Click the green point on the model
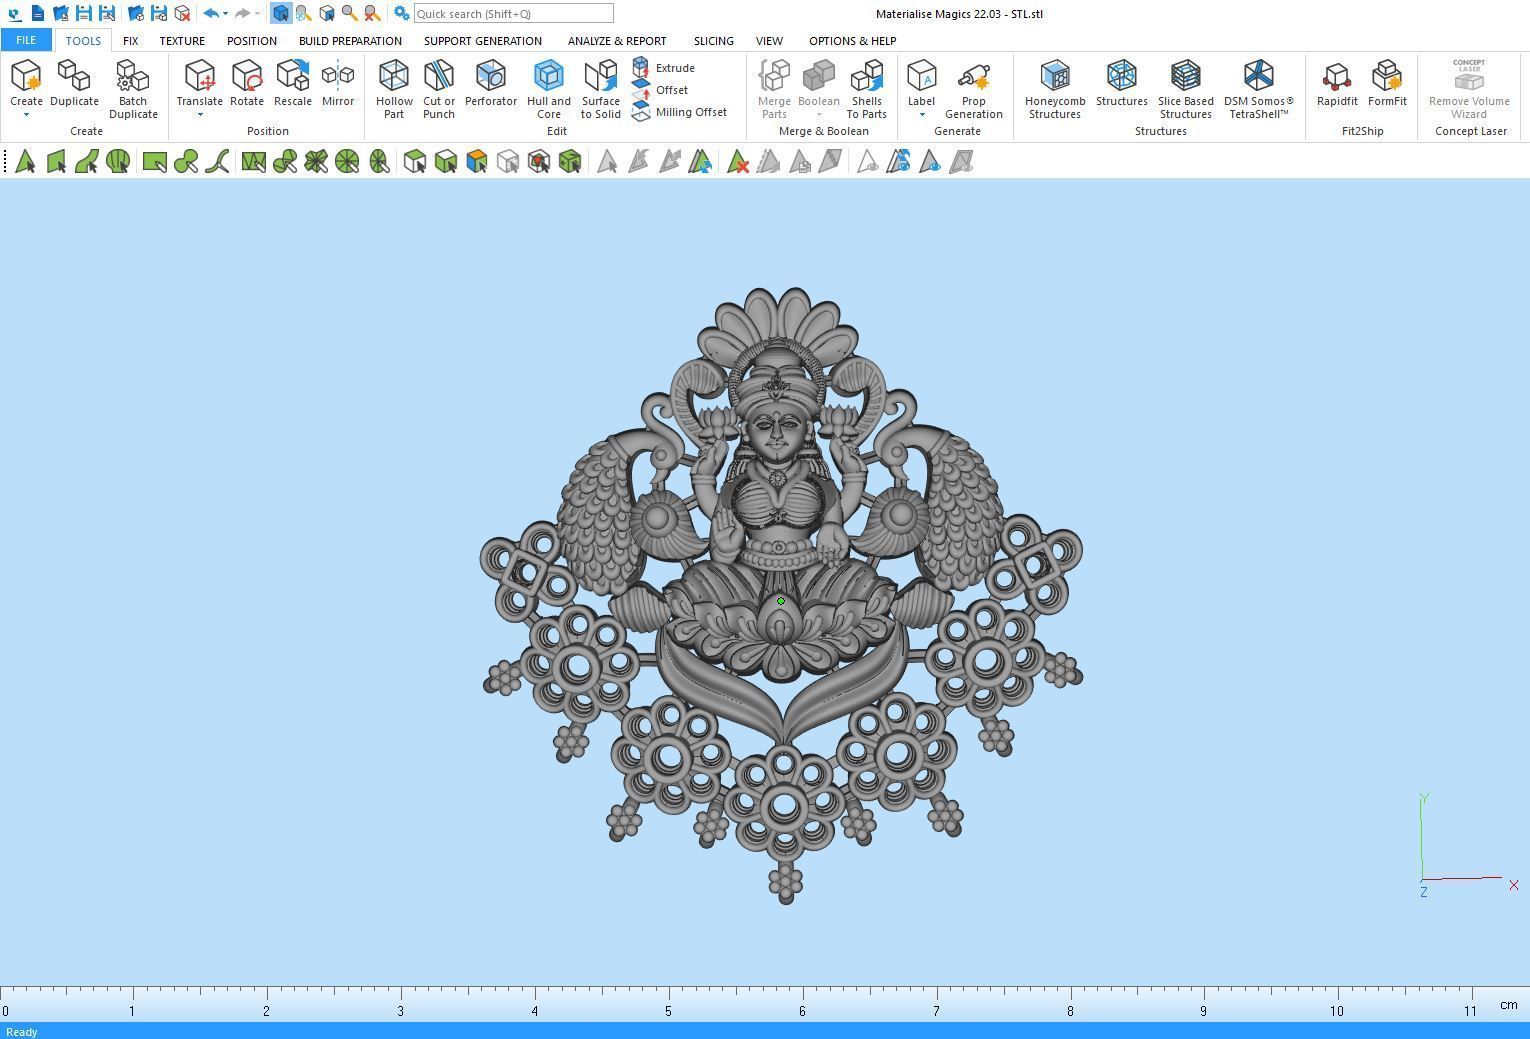The width and height of the screenshot is (1530, 1039). point(781,601)
